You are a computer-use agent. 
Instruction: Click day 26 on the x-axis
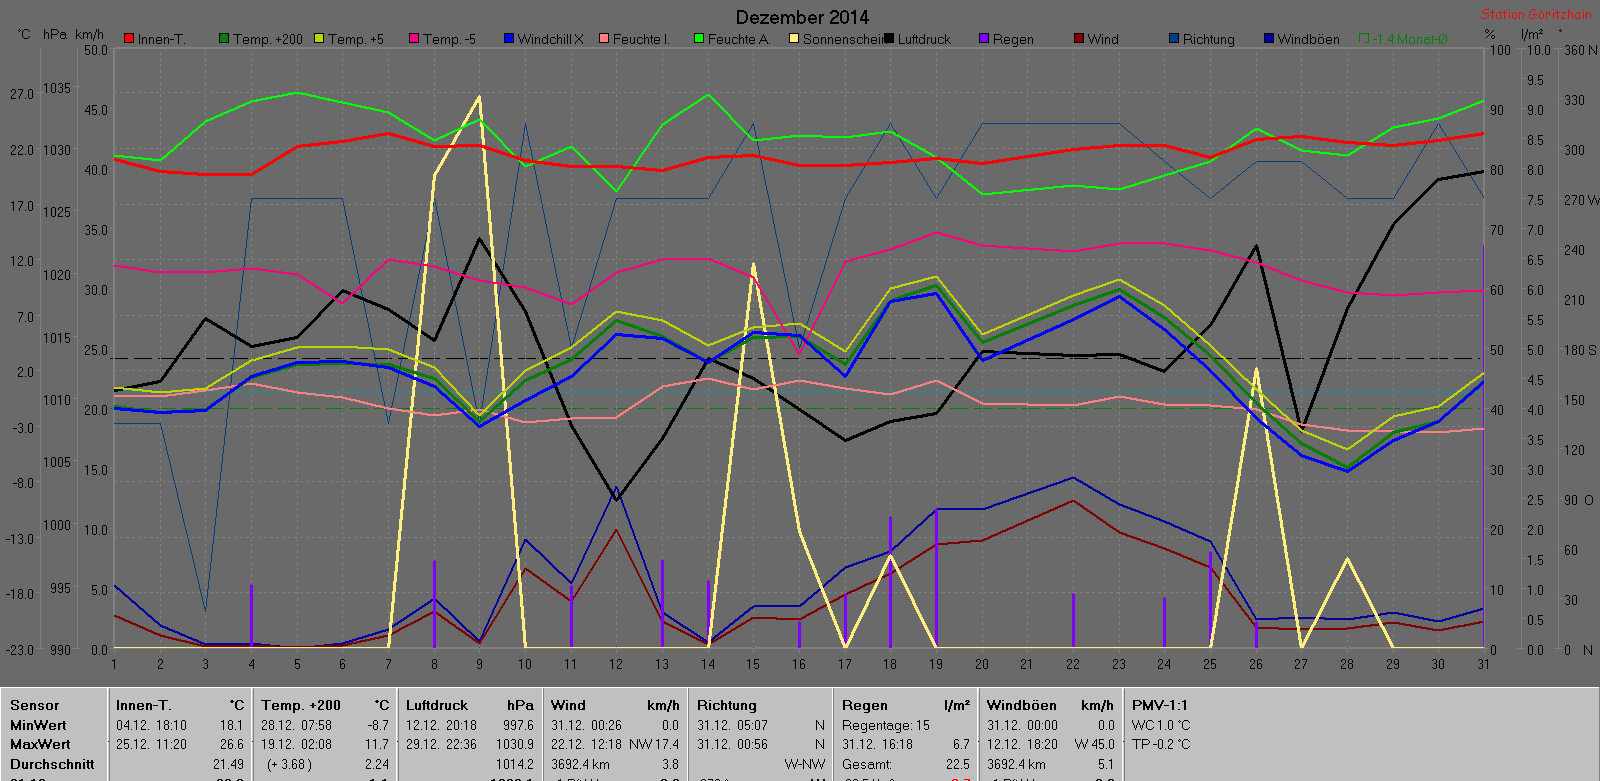pos(1255,664)
